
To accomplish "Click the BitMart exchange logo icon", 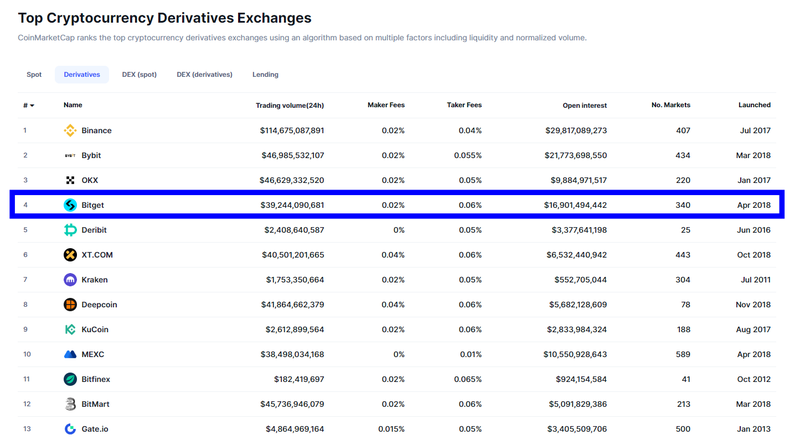I will 70,404.
